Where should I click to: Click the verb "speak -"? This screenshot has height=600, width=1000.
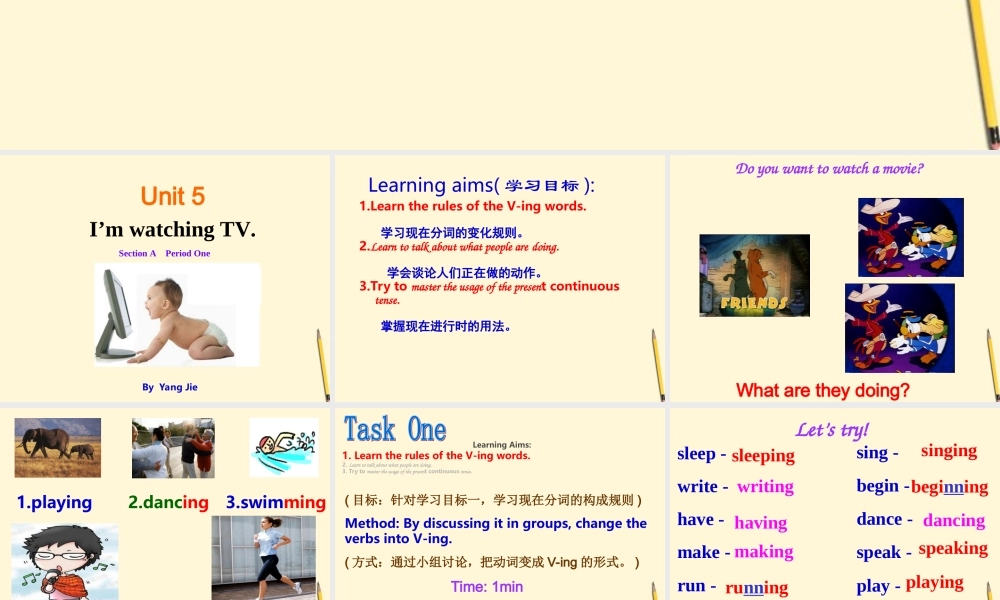[884, 552]
